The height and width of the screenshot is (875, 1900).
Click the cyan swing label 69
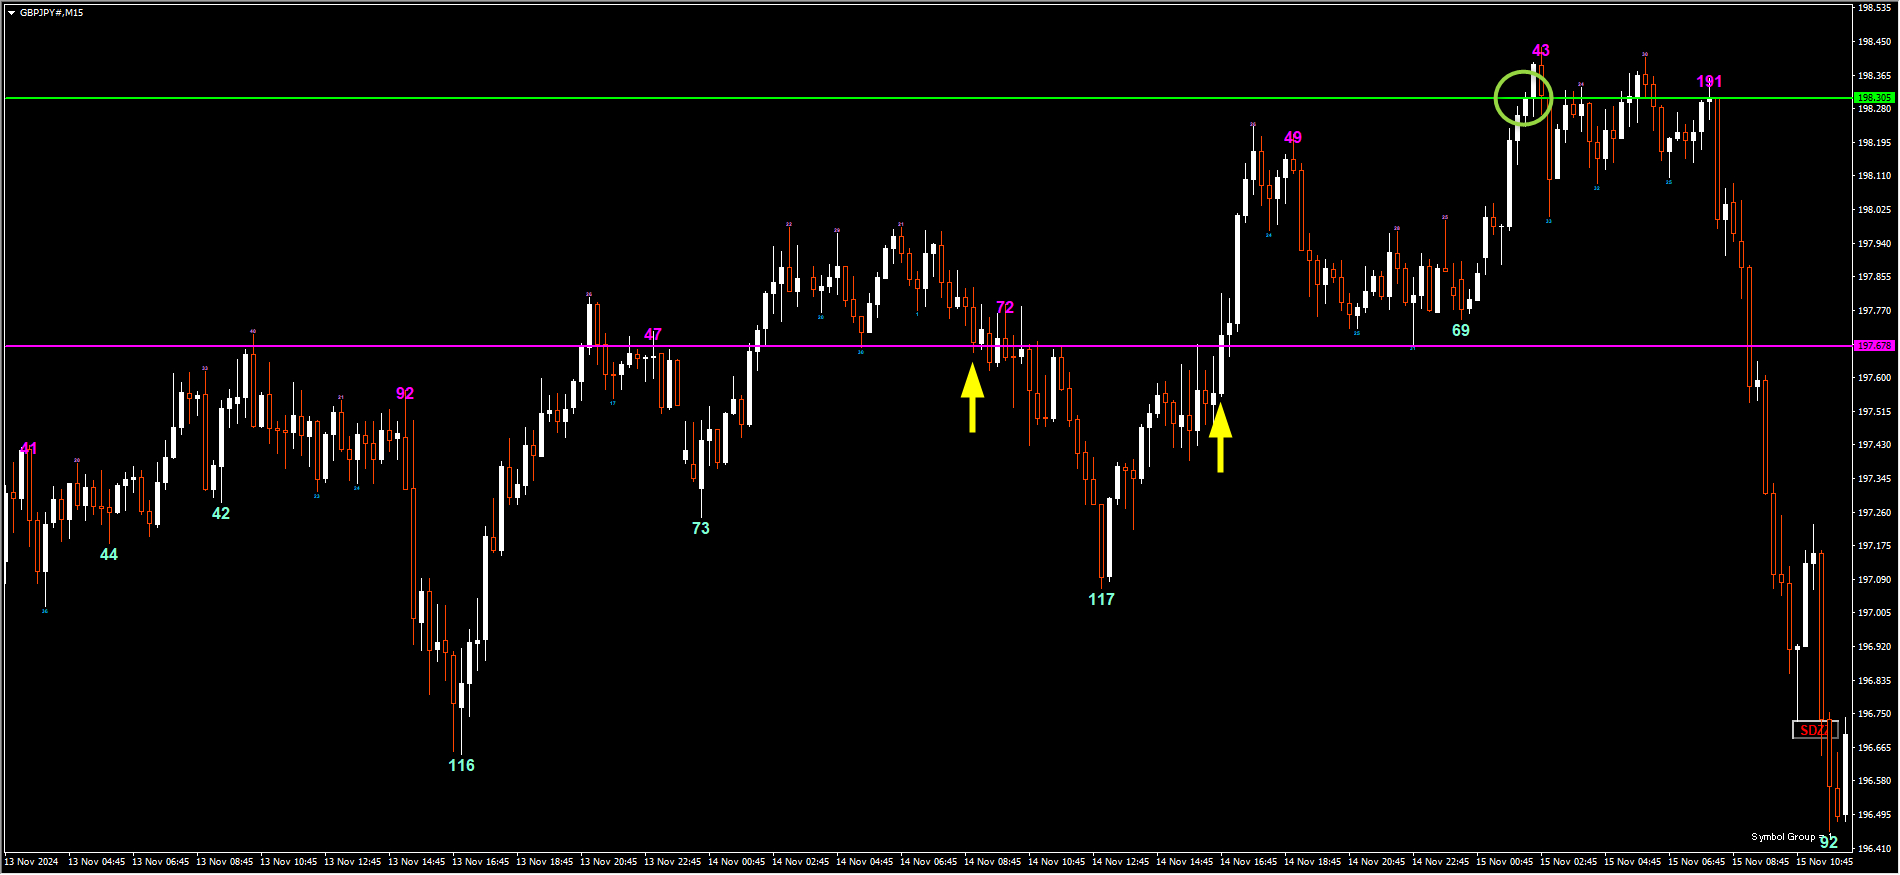1461,330
